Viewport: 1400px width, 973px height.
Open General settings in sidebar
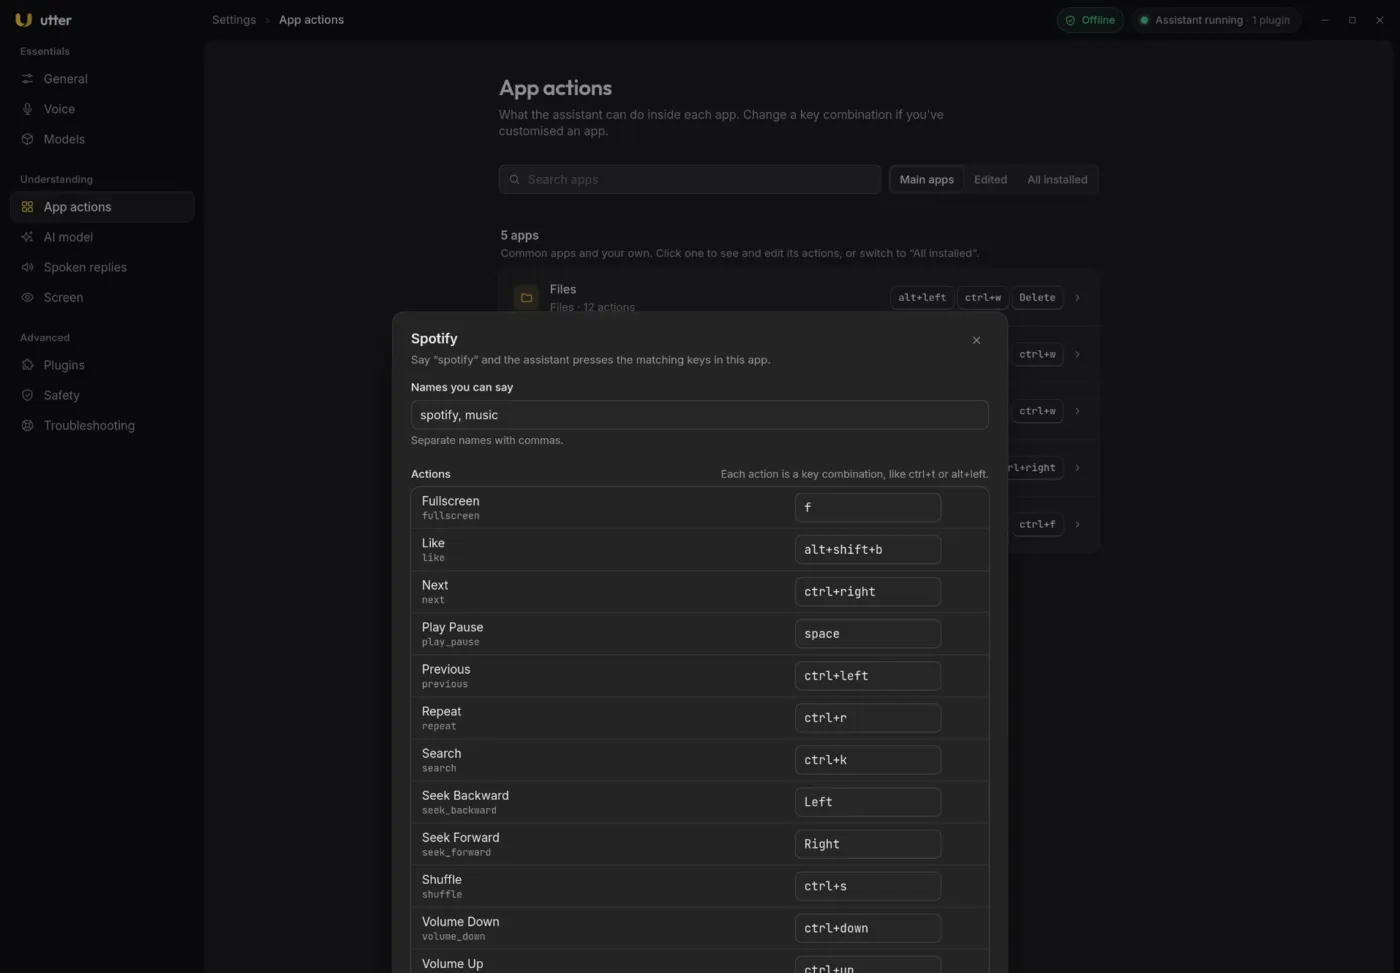(x=102, y=79)
